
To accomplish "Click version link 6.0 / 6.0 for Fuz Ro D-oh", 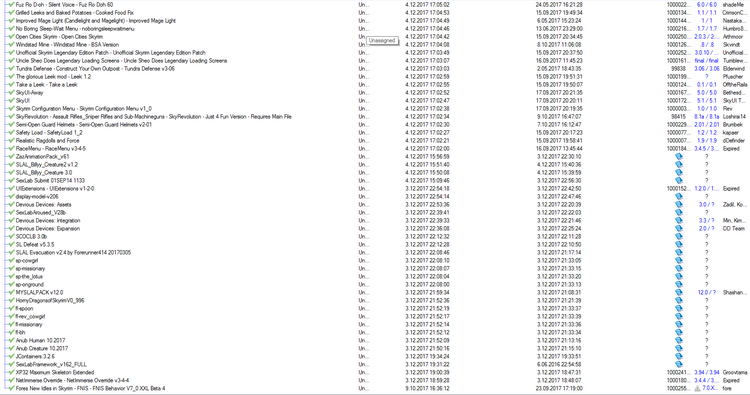I will click(x=706, y=4).
